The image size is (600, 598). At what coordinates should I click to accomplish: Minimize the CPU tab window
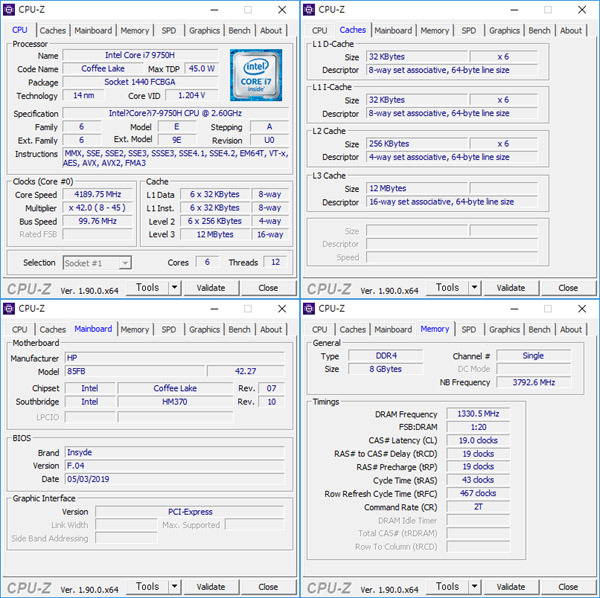(x=214, y=10)
